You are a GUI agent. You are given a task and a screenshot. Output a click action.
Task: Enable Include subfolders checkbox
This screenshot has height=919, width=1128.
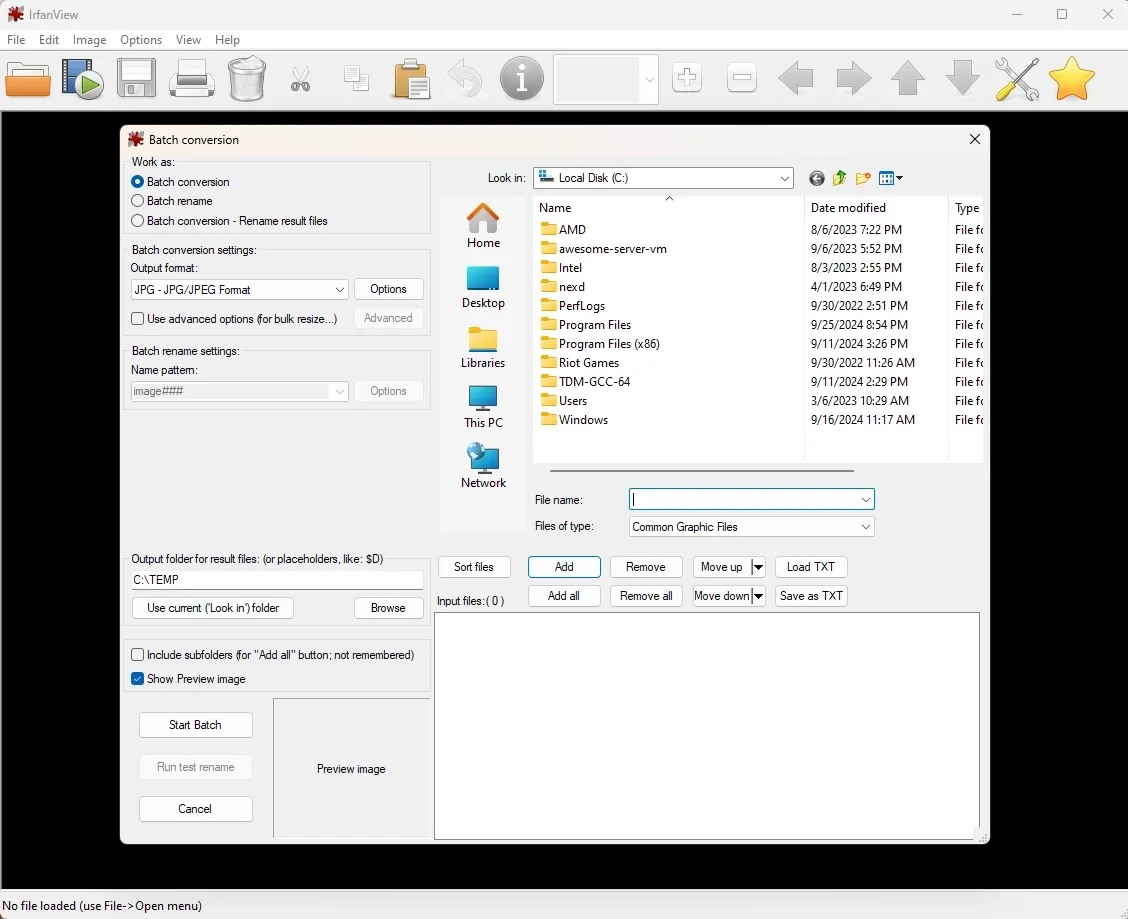click(x=137, y=655)
